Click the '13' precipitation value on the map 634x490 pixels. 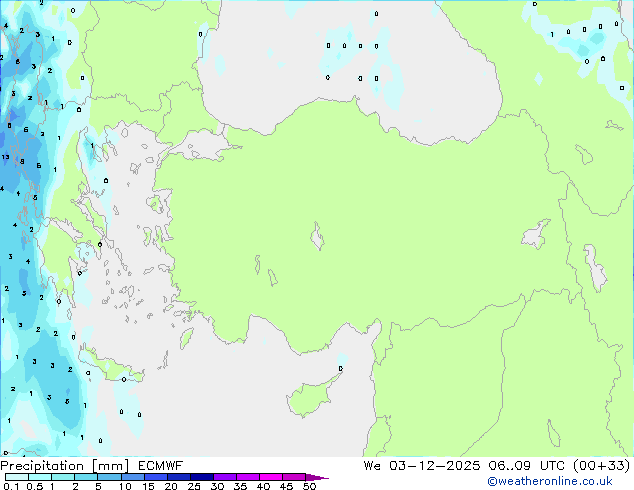point(5,157)
